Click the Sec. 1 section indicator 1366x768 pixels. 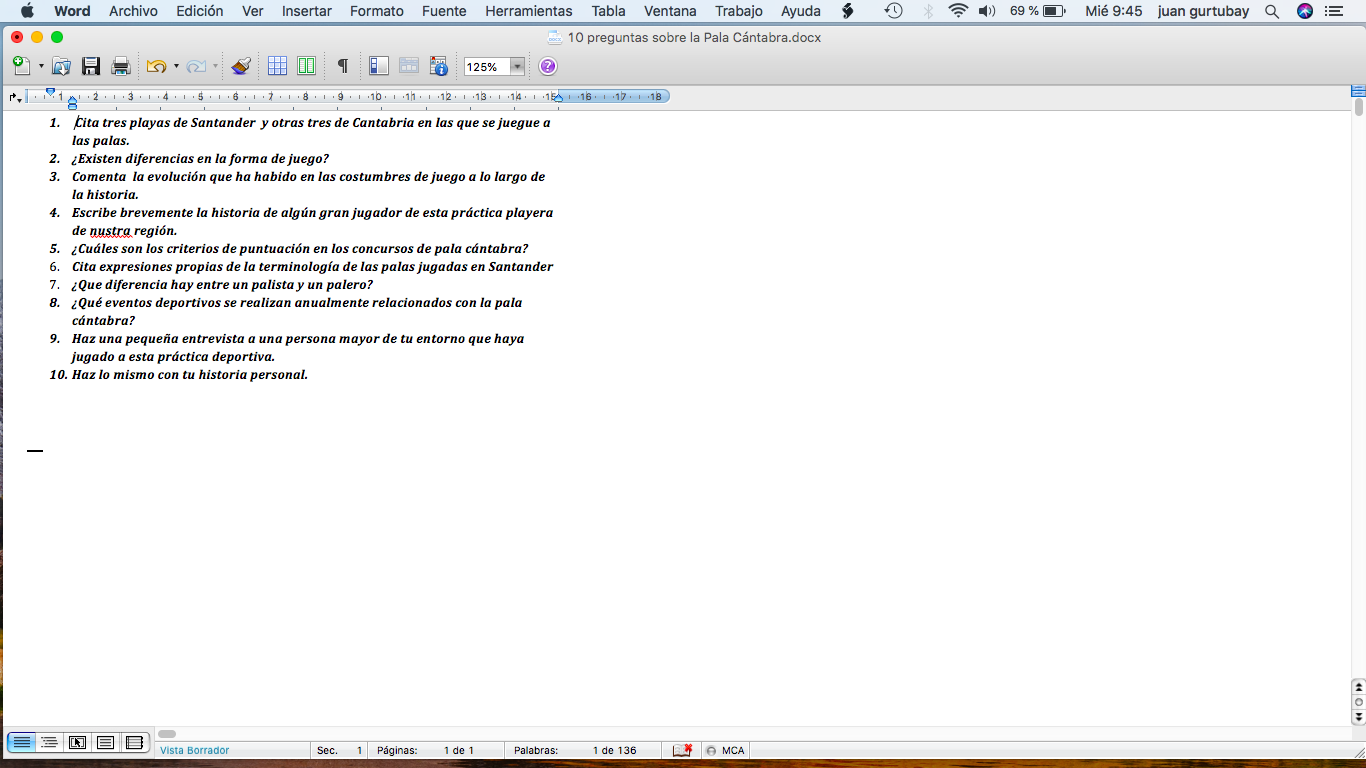[x=339, y=750]
